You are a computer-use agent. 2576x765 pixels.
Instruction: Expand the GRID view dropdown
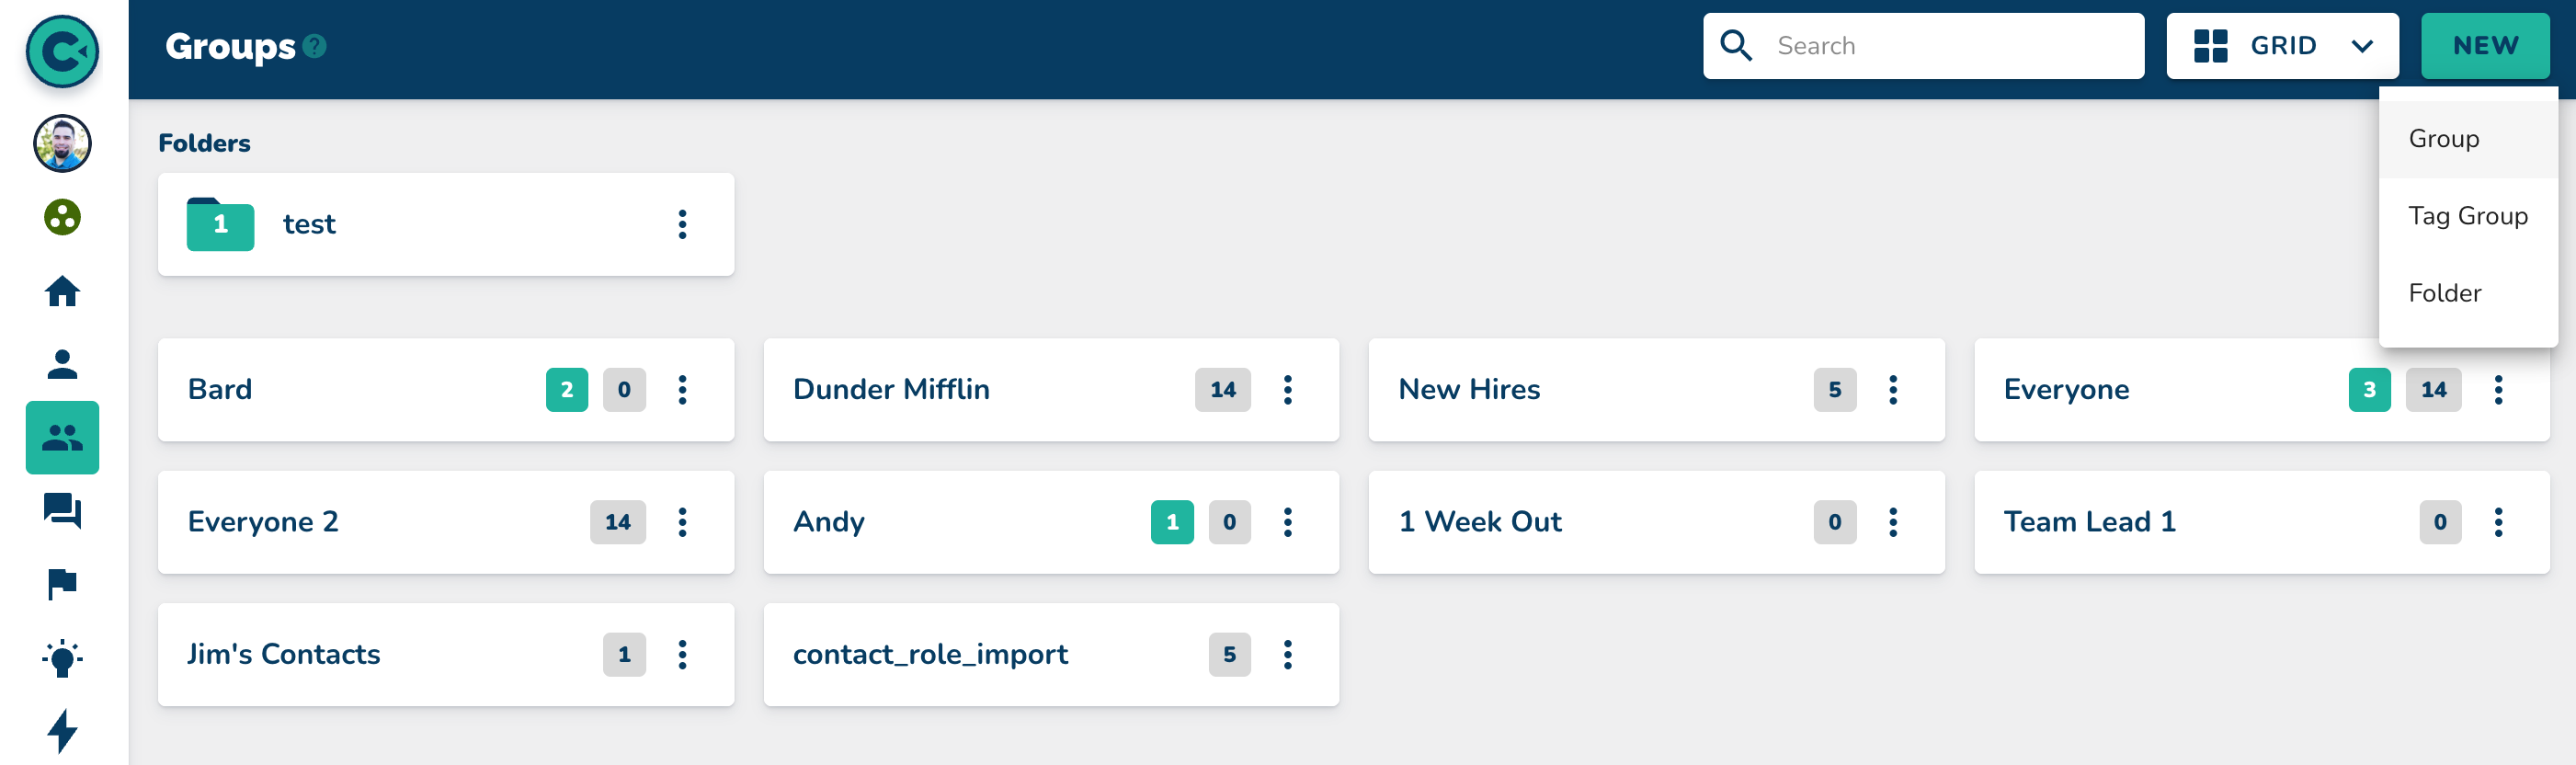(2282, 46)
